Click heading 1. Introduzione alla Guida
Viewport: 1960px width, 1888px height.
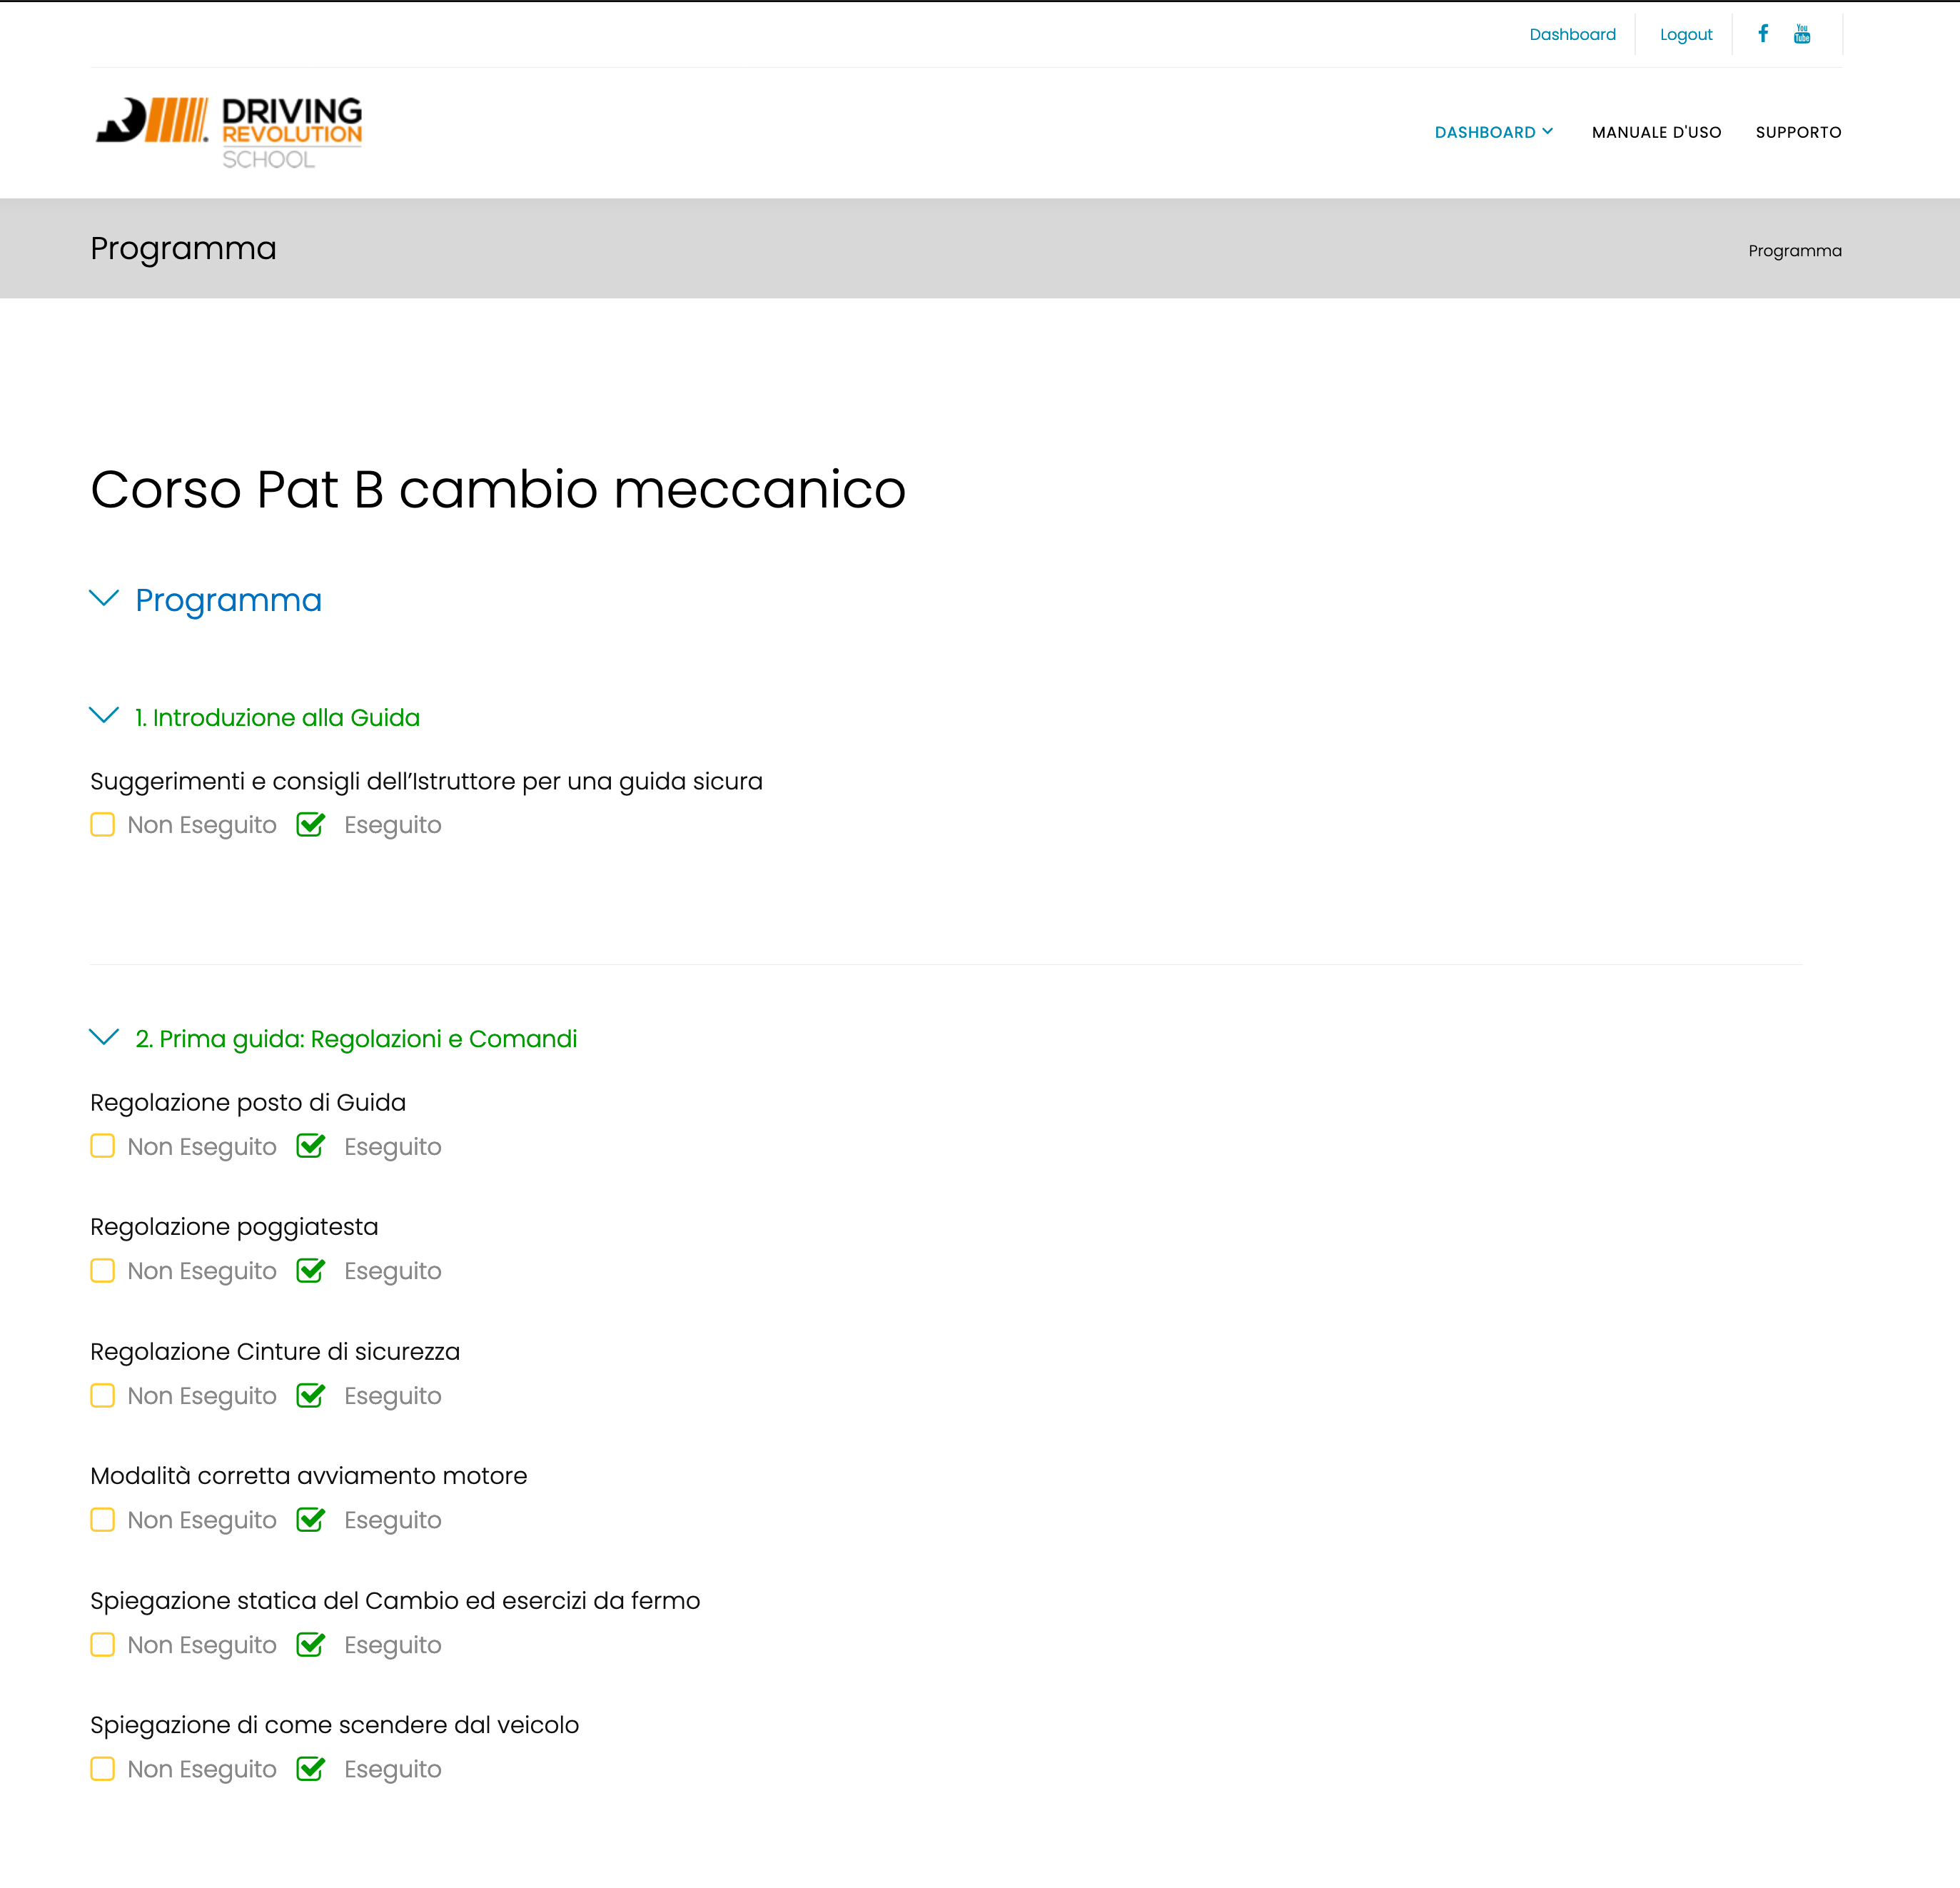pyautogui.click(x=277, y=718)
